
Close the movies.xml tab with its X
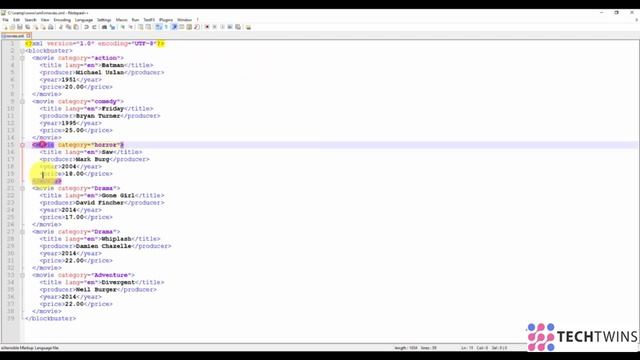click(x=29, y=36)
